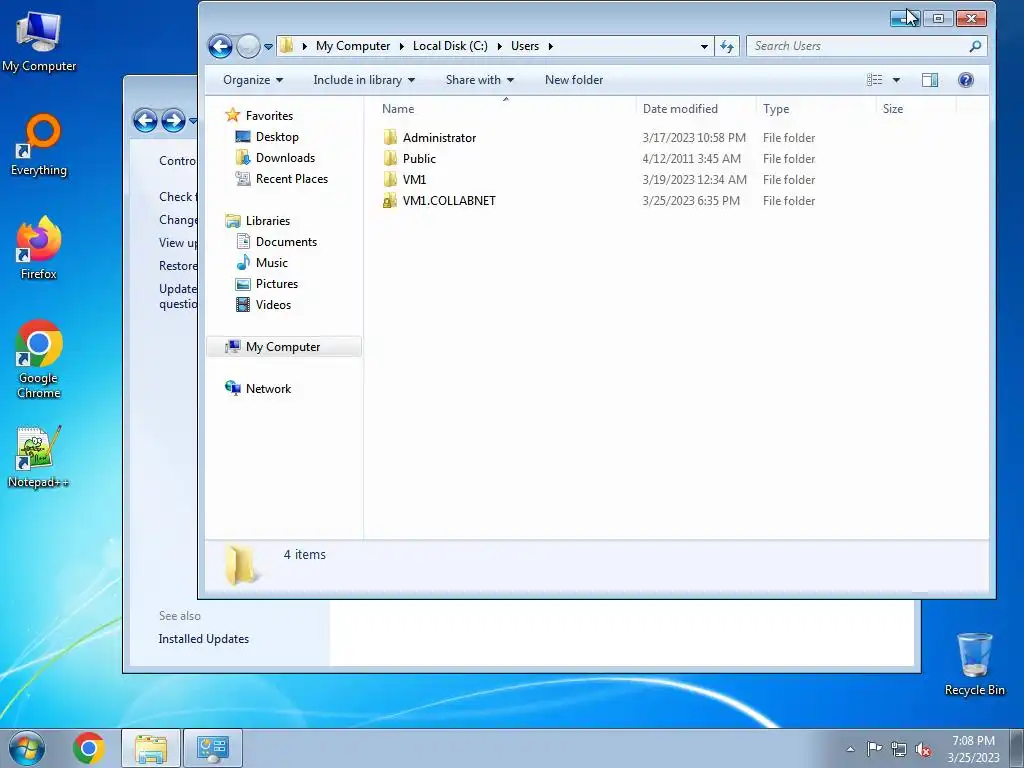
Task: Select the Public folder
Action: tap(419, 159)
